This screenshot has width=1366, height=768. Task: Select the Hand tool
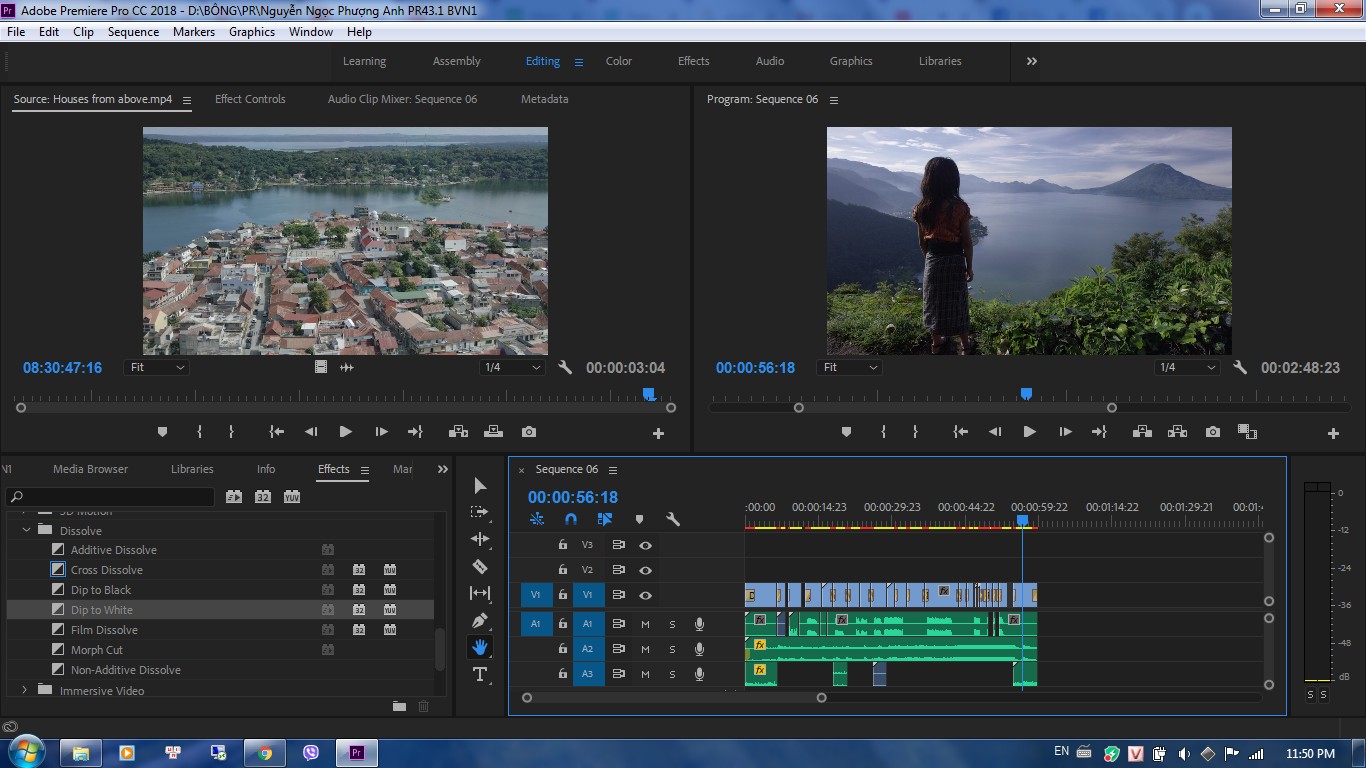480,647
